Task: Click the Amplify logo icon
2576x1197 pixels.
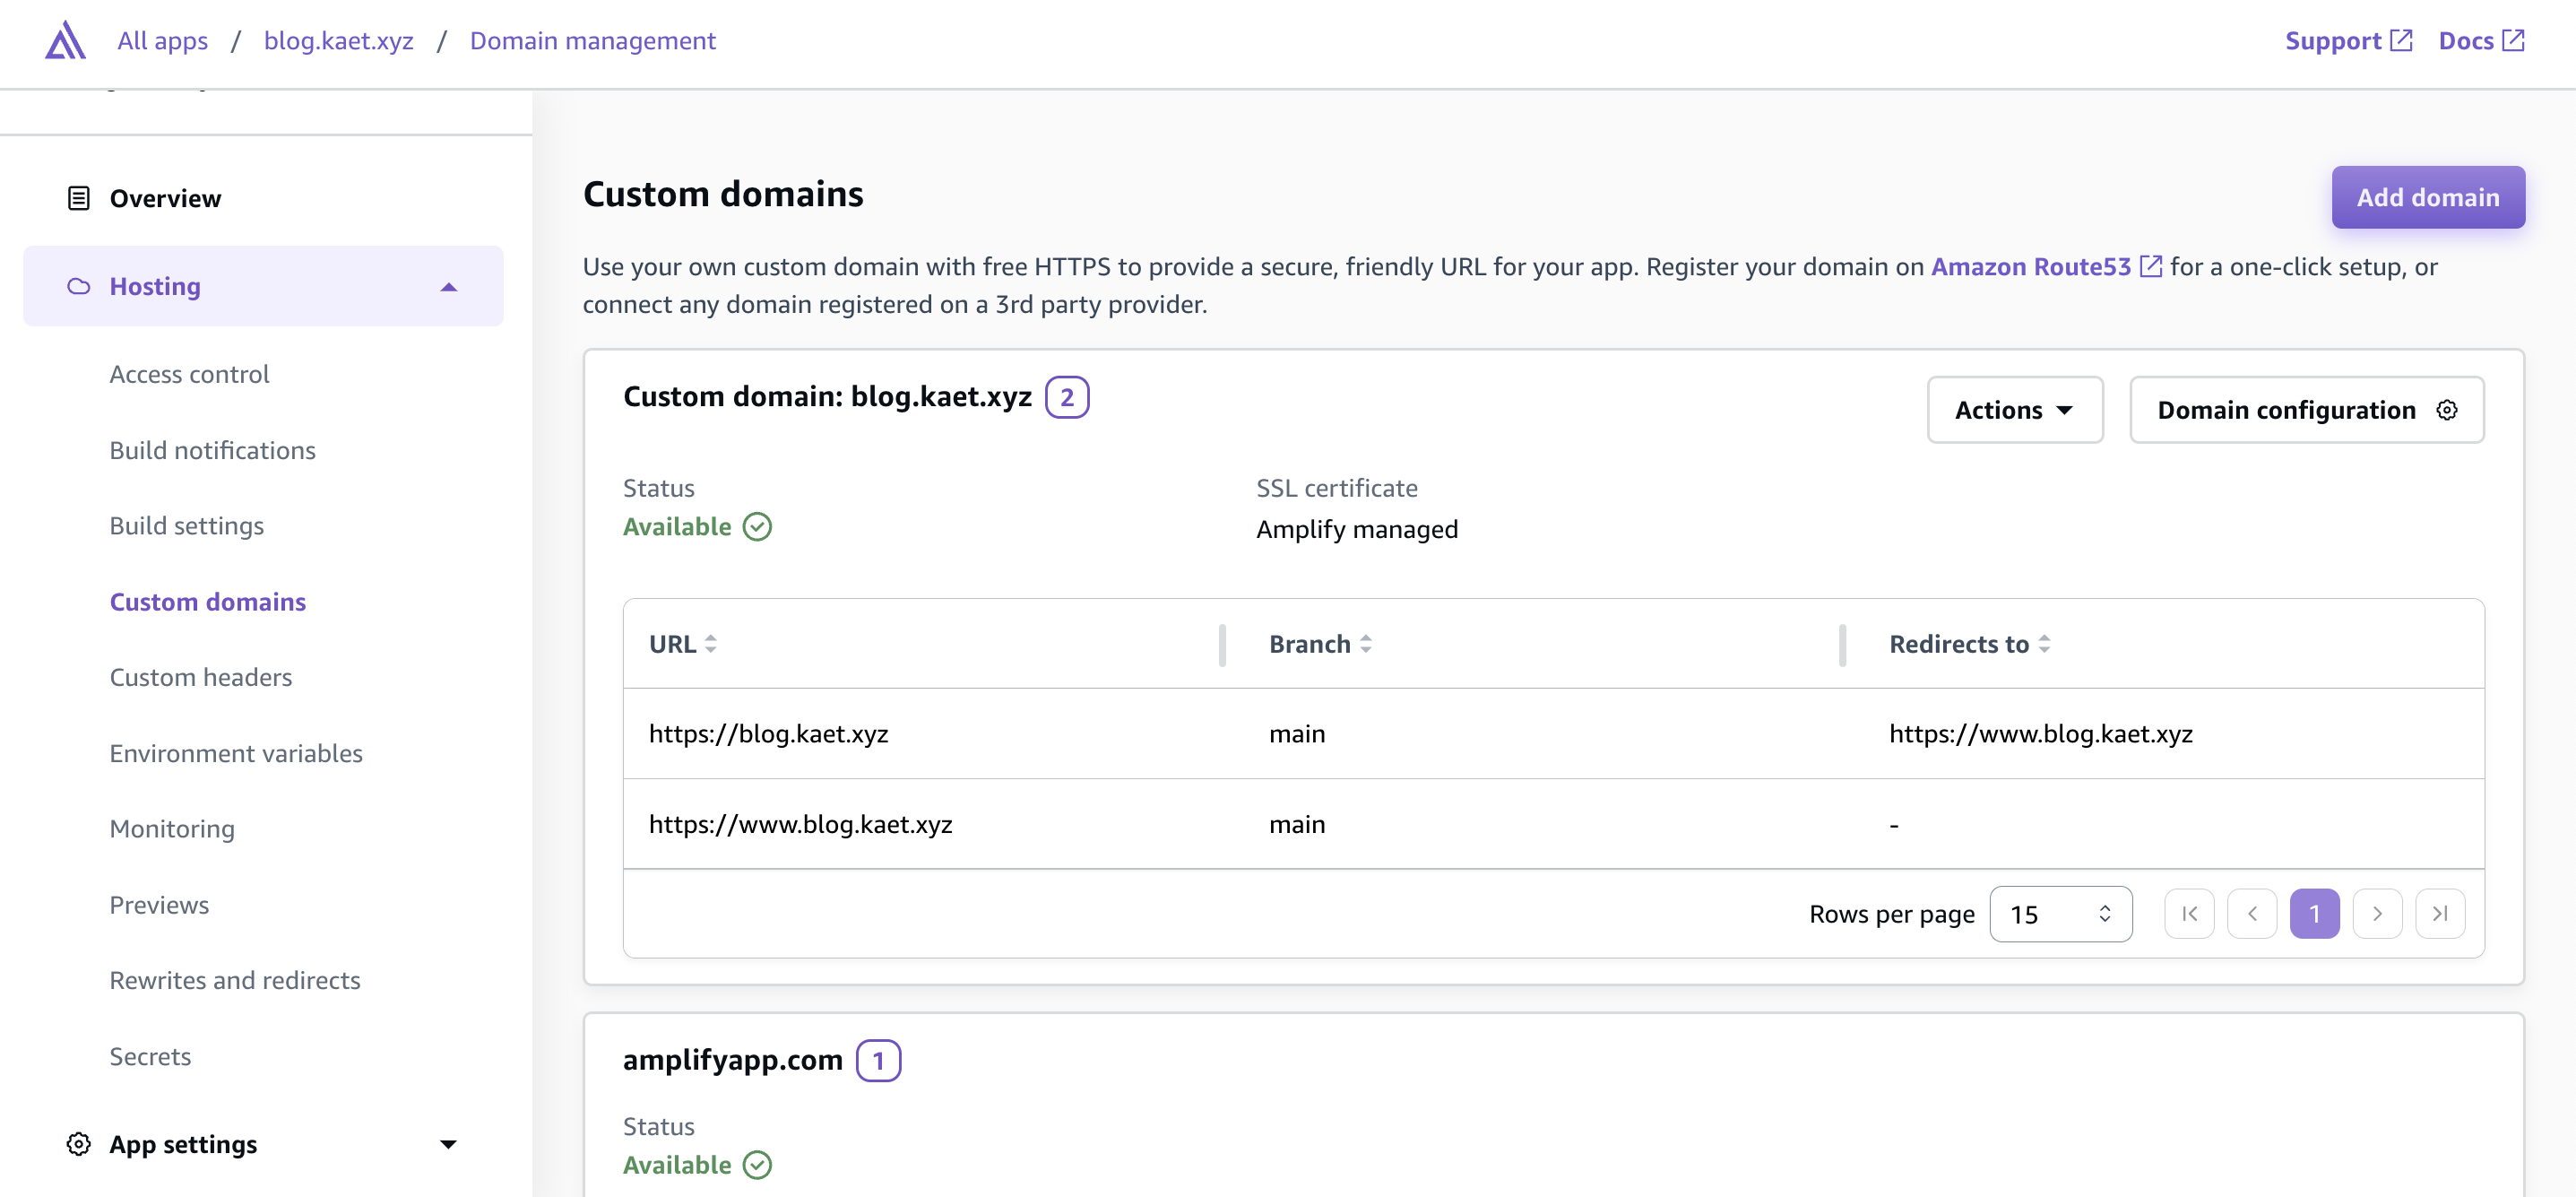Action: (x=65, y=41)
